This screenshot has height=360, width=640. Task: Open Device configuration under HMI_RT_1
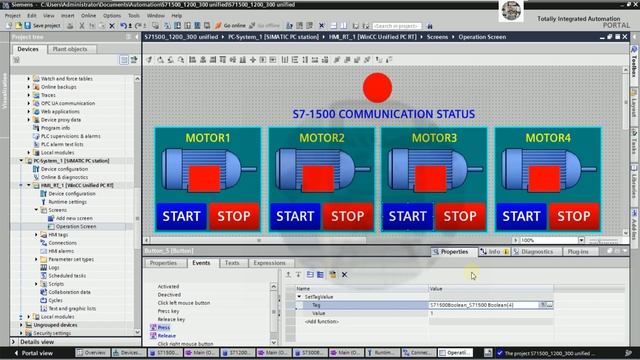pyautogui.click(x=72, y=193)
